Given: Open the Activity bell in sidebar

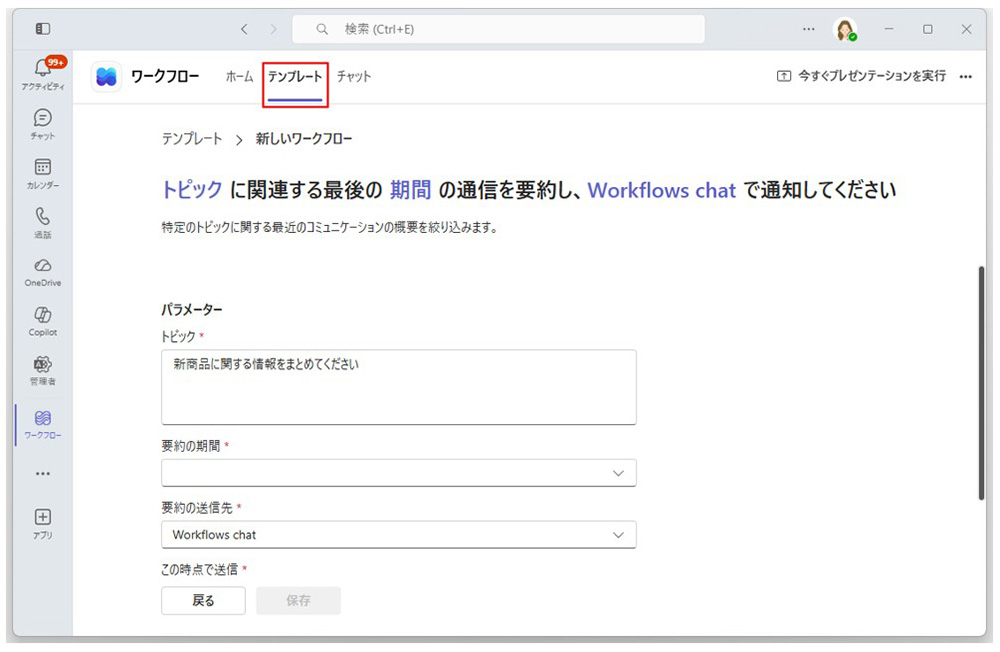Looking at the screenshot, I should click(x=43, y=74).
